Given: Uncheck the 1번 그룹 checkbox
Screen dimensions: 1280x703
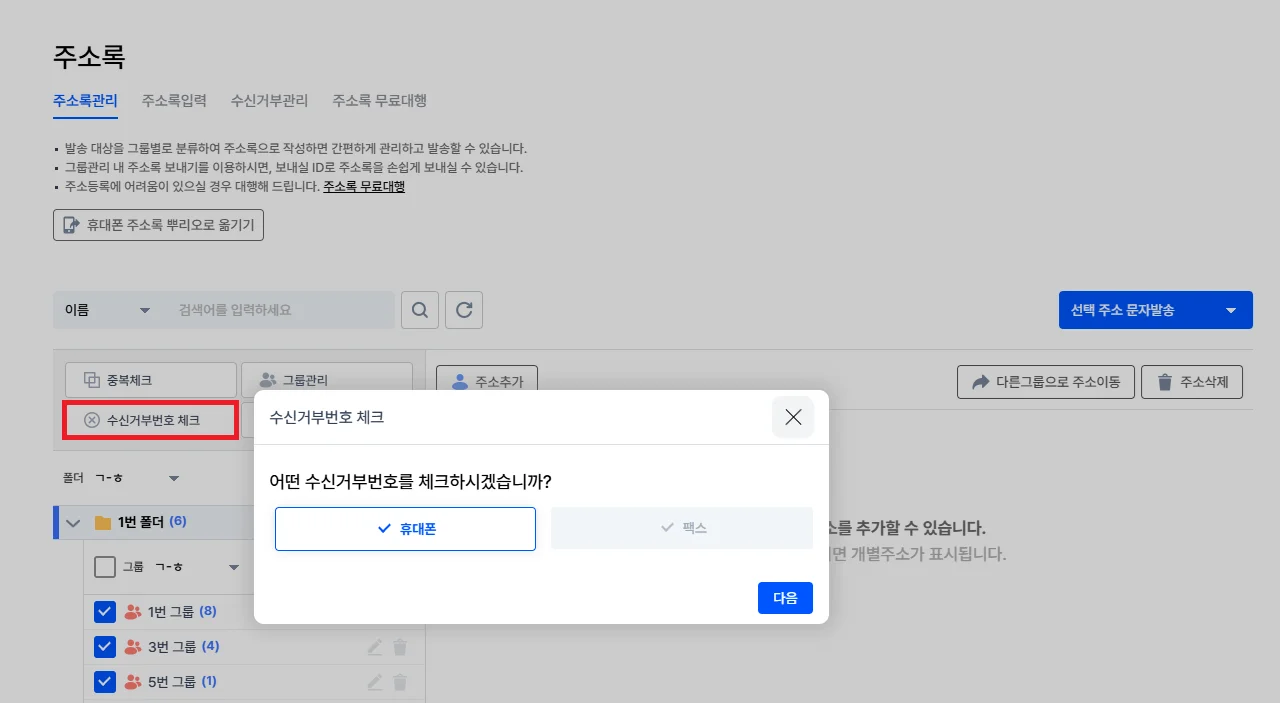Looking at the screenshot, I should (105, 612).
